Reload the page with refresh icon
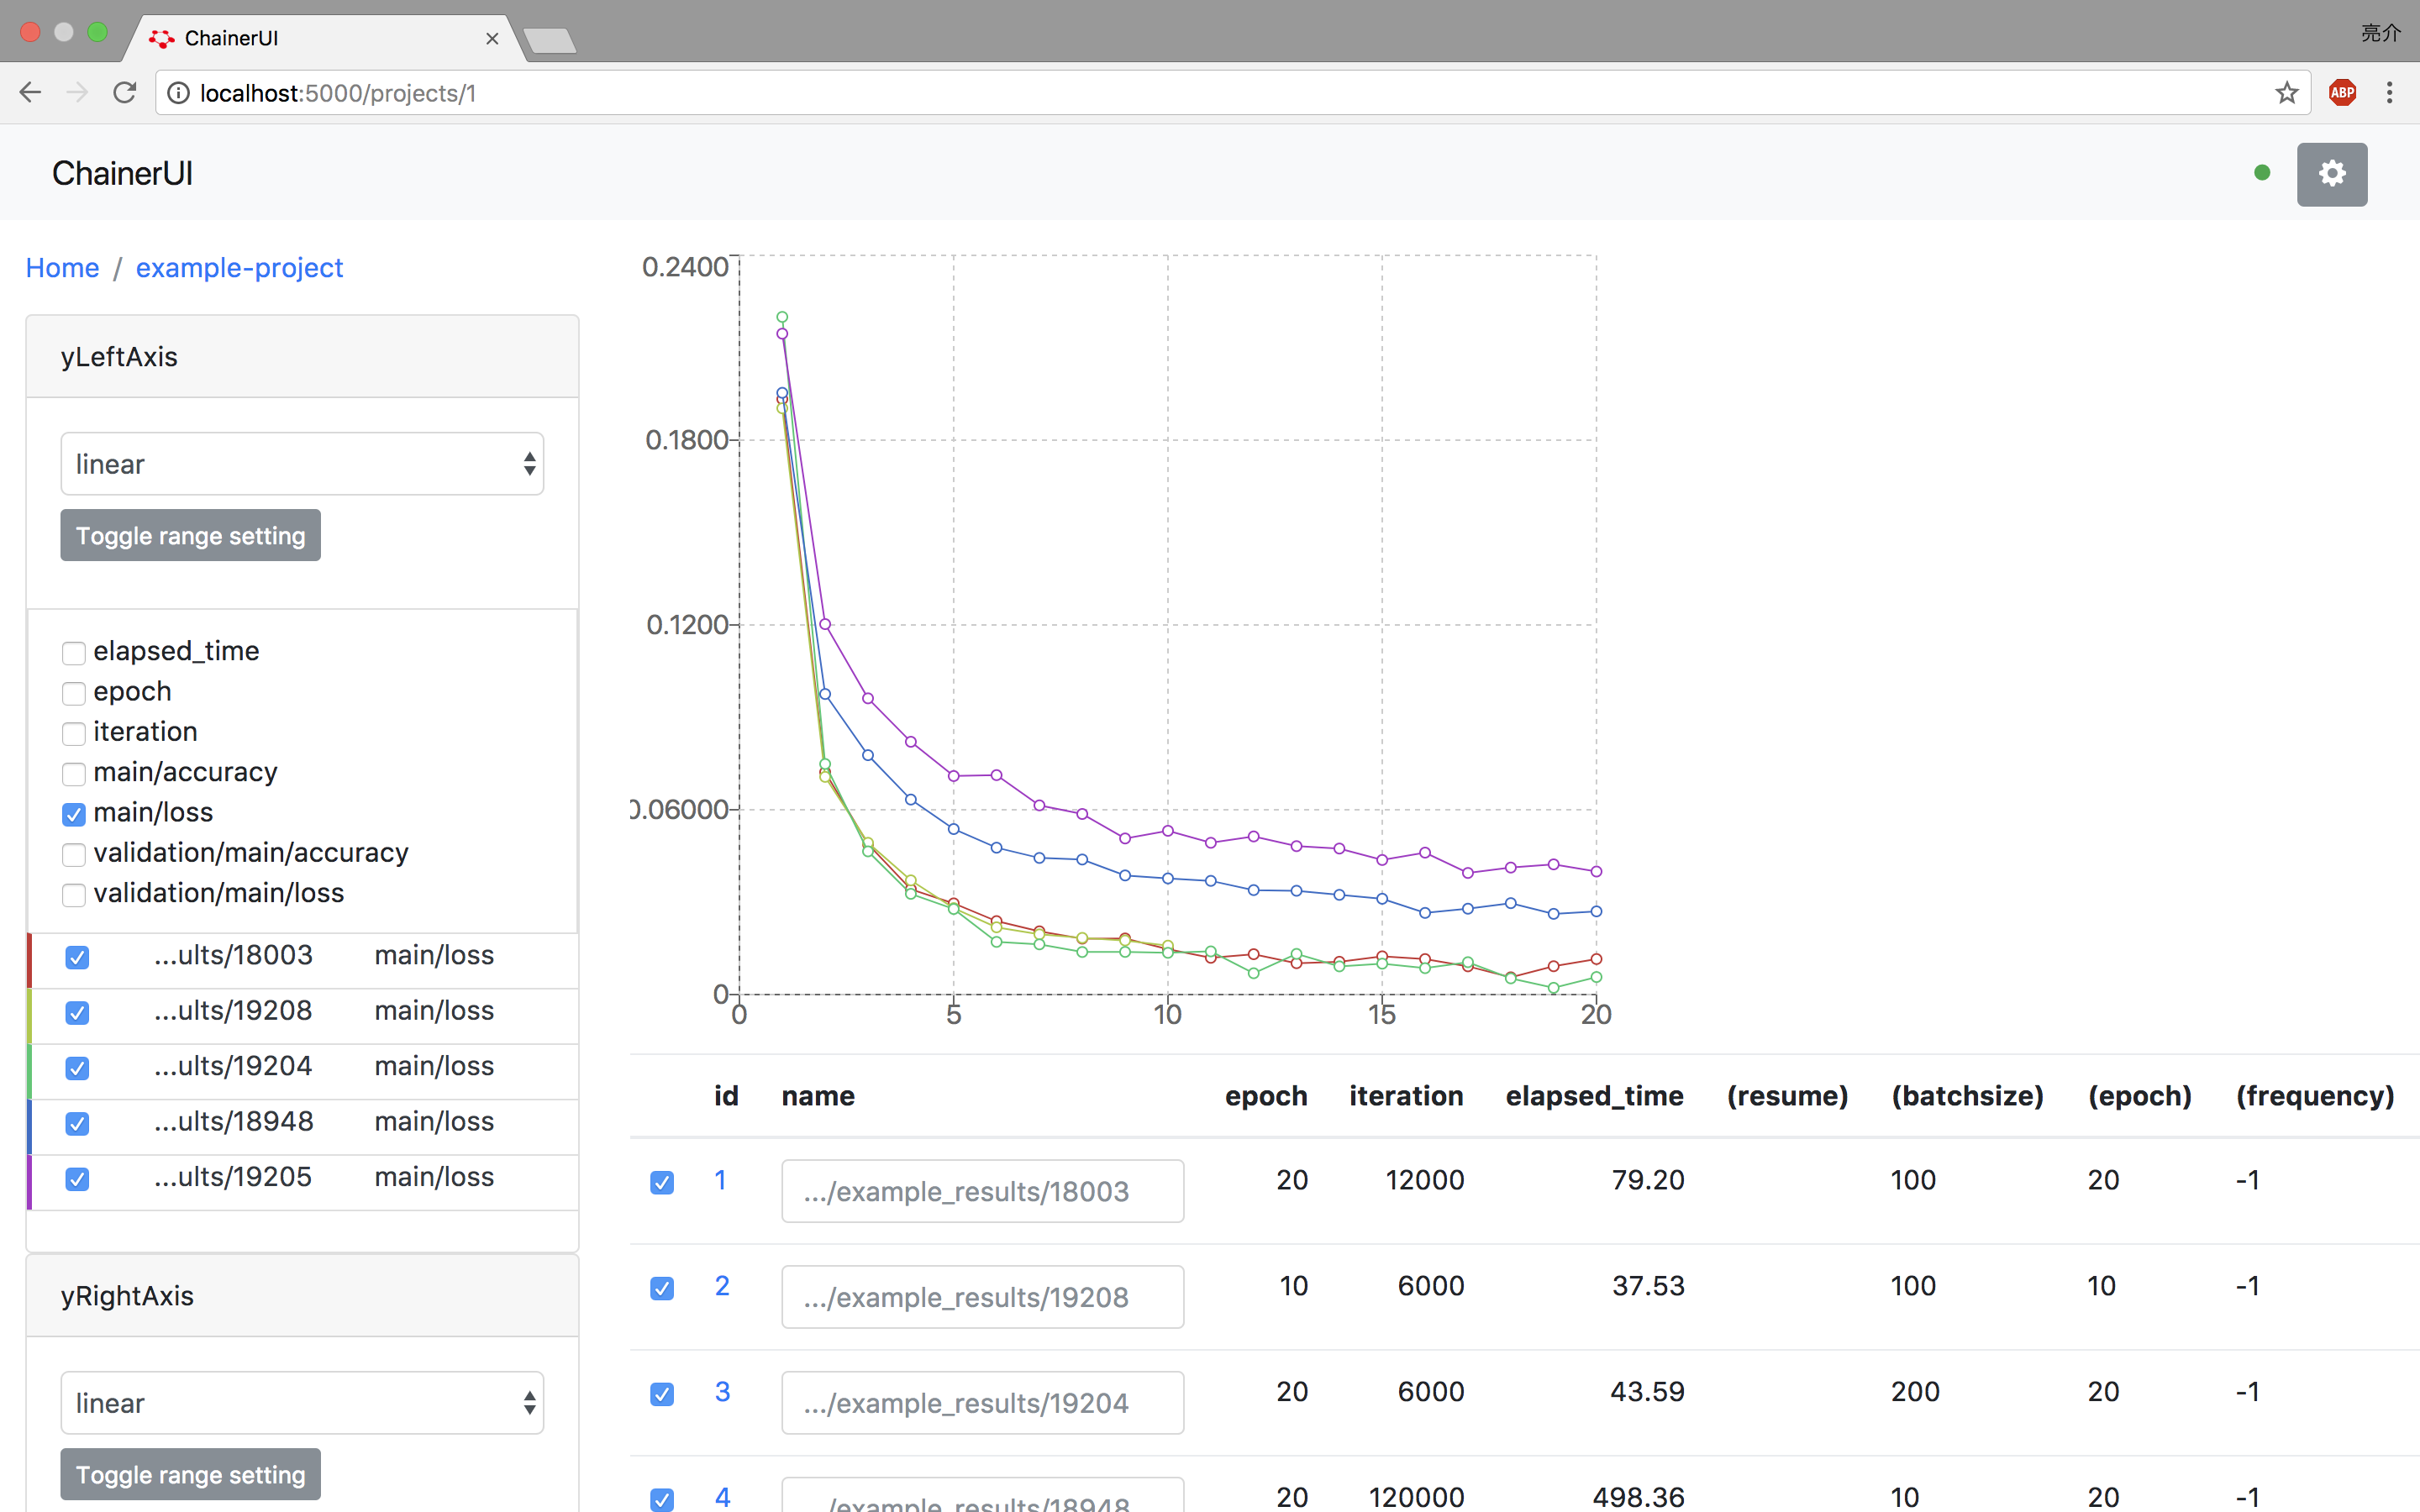This screenshot has height=1512, width=2420. coord(125,93)
